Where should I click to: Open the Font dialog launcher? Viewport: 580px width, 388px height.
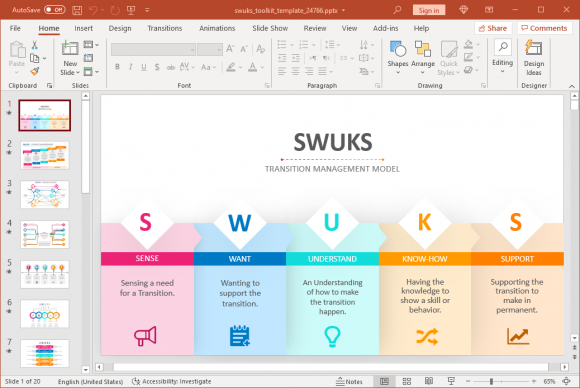point(267,86)
